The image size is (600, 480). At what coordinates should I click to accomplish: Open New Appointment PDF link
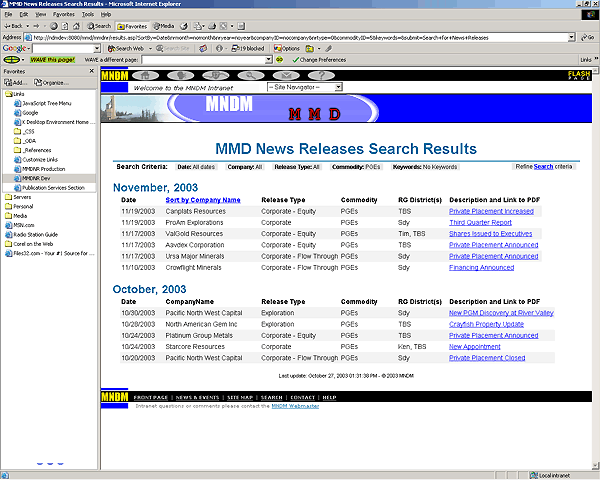(x=474, y=346)
